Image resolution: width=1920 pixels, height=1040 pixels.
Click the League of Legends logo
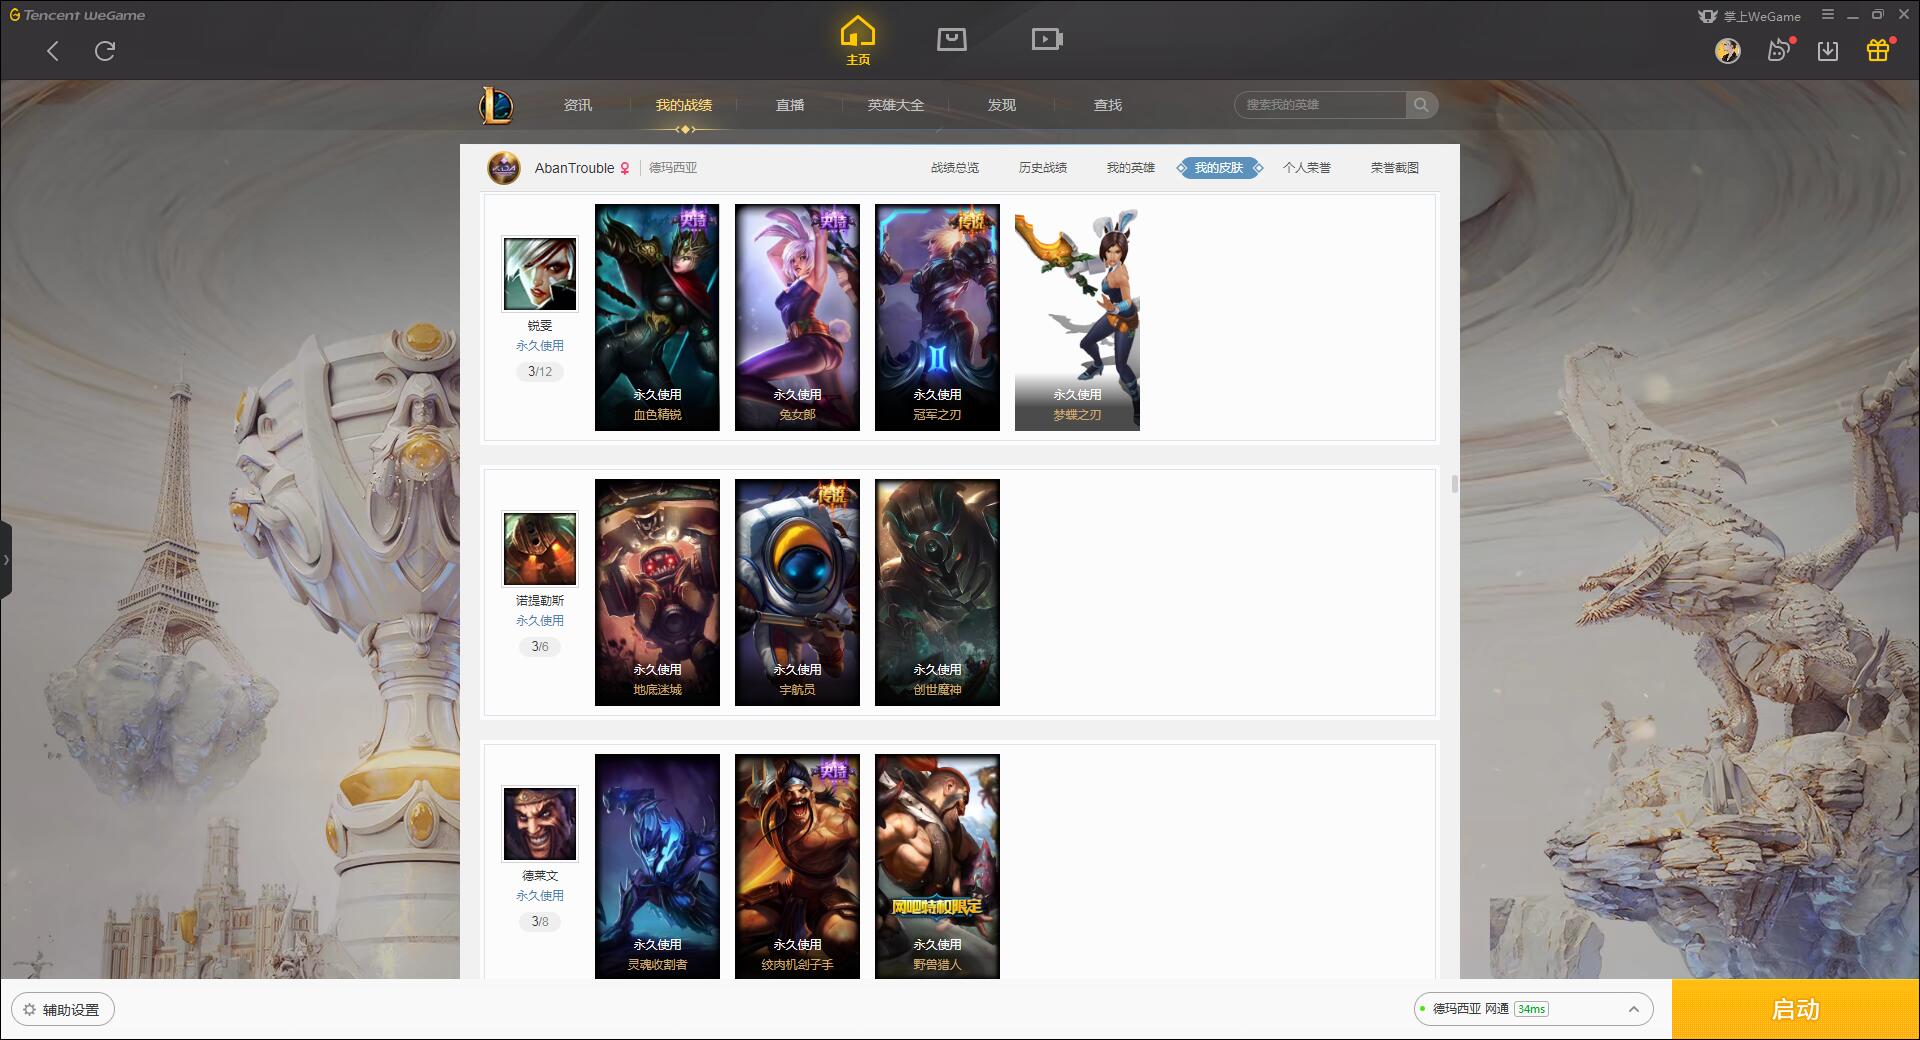pyautogui.click(x=496, y=105)
